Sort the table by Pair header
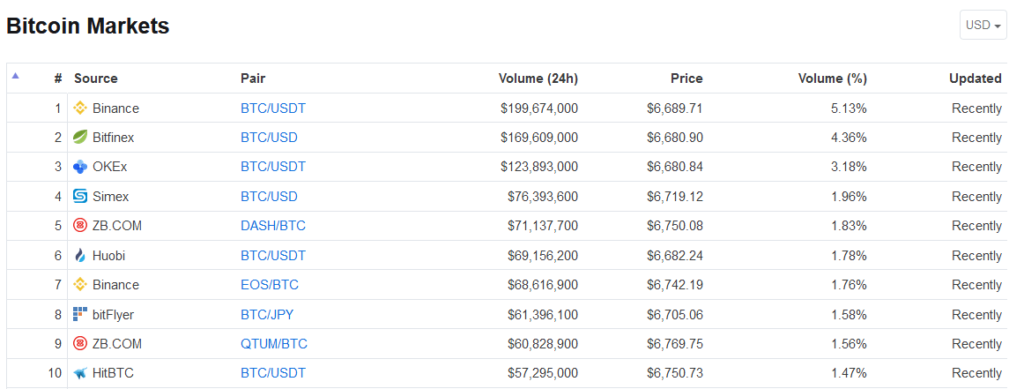This screenshot has height=389, width=1024. pyautogui.click(x=253, y=78)
